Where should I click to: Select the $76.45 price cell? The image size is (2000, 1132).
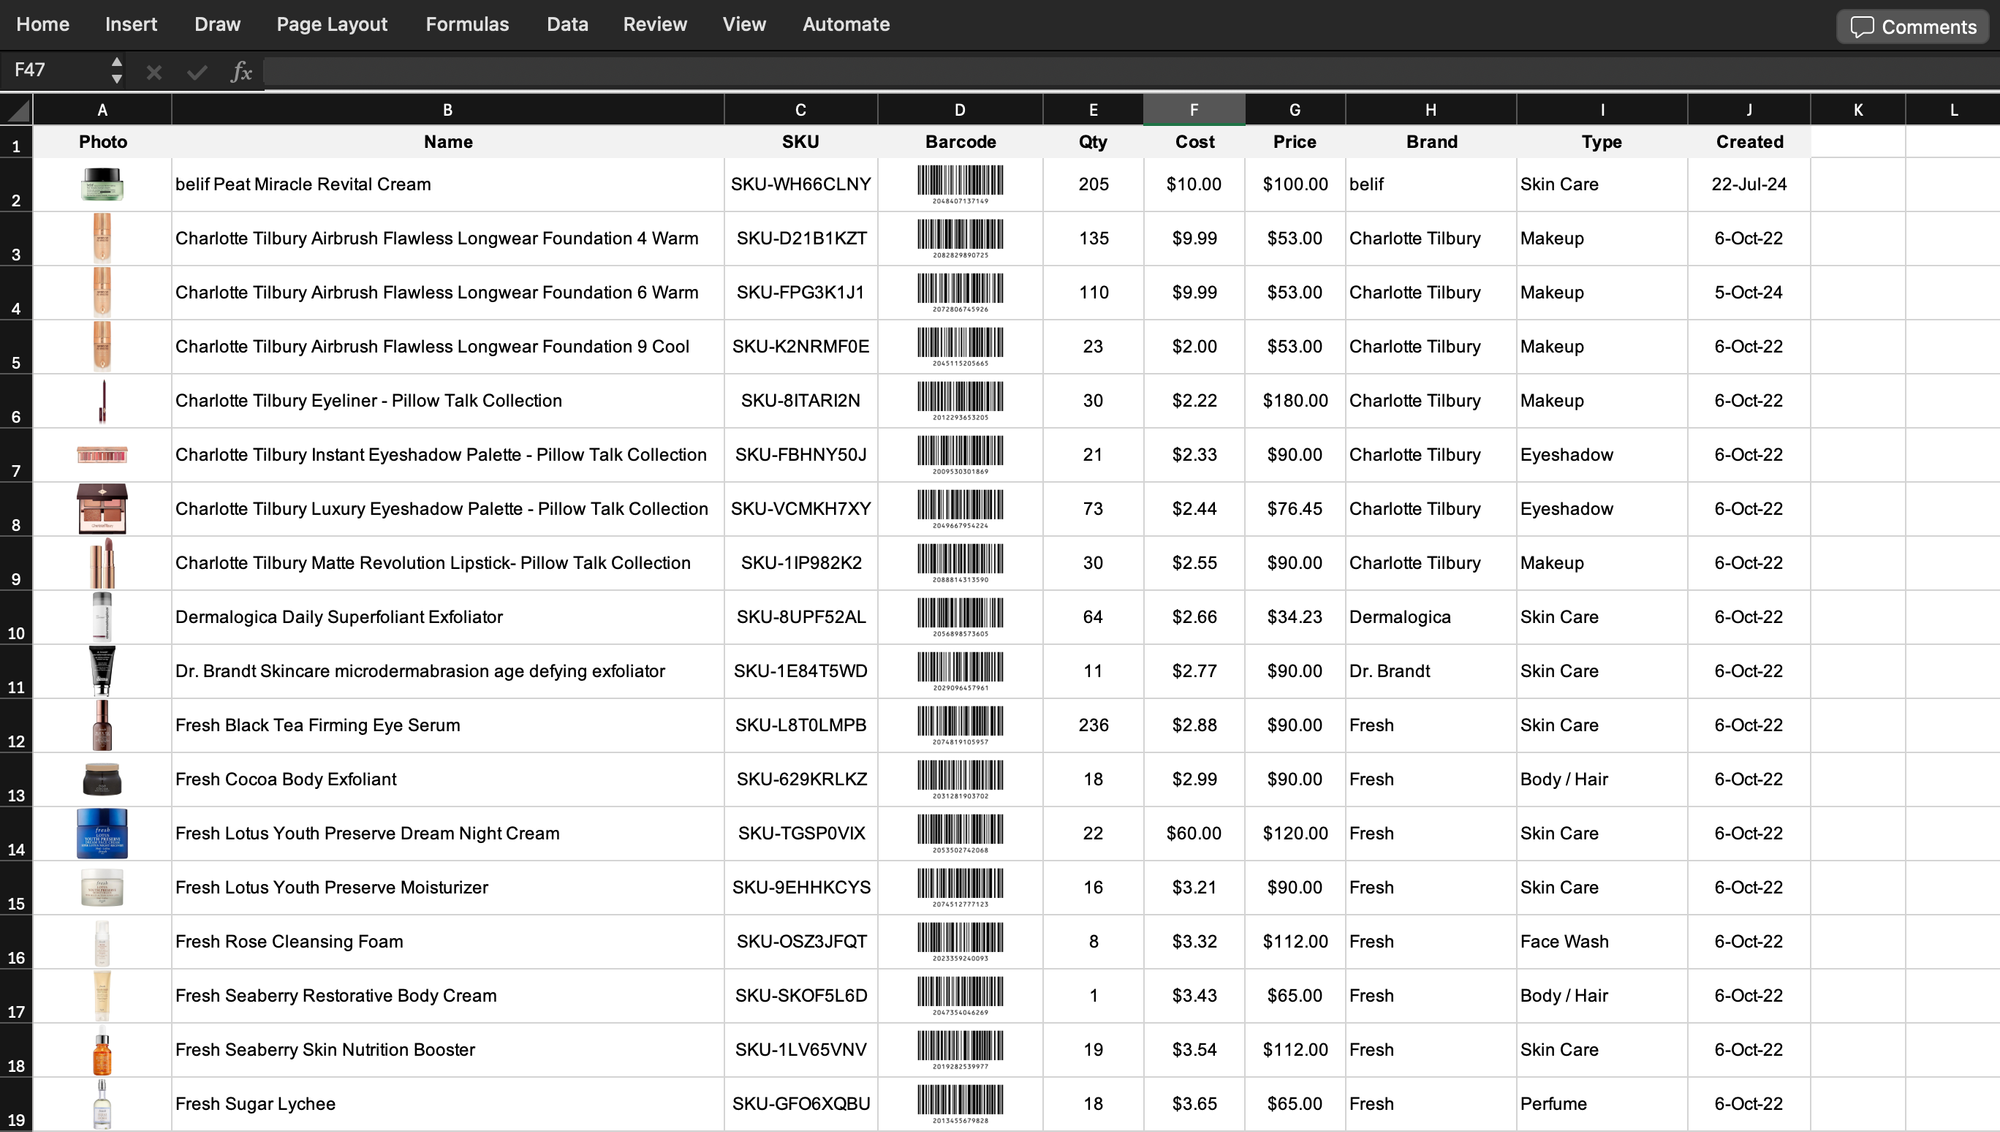(1295, 509)
